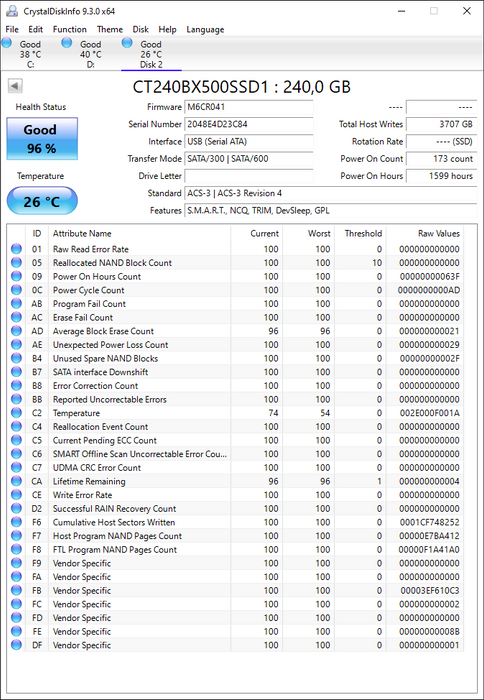Click the CrystalDiskInfo app icon in title bar
484x700 pixels.
[x=12, y=11]
